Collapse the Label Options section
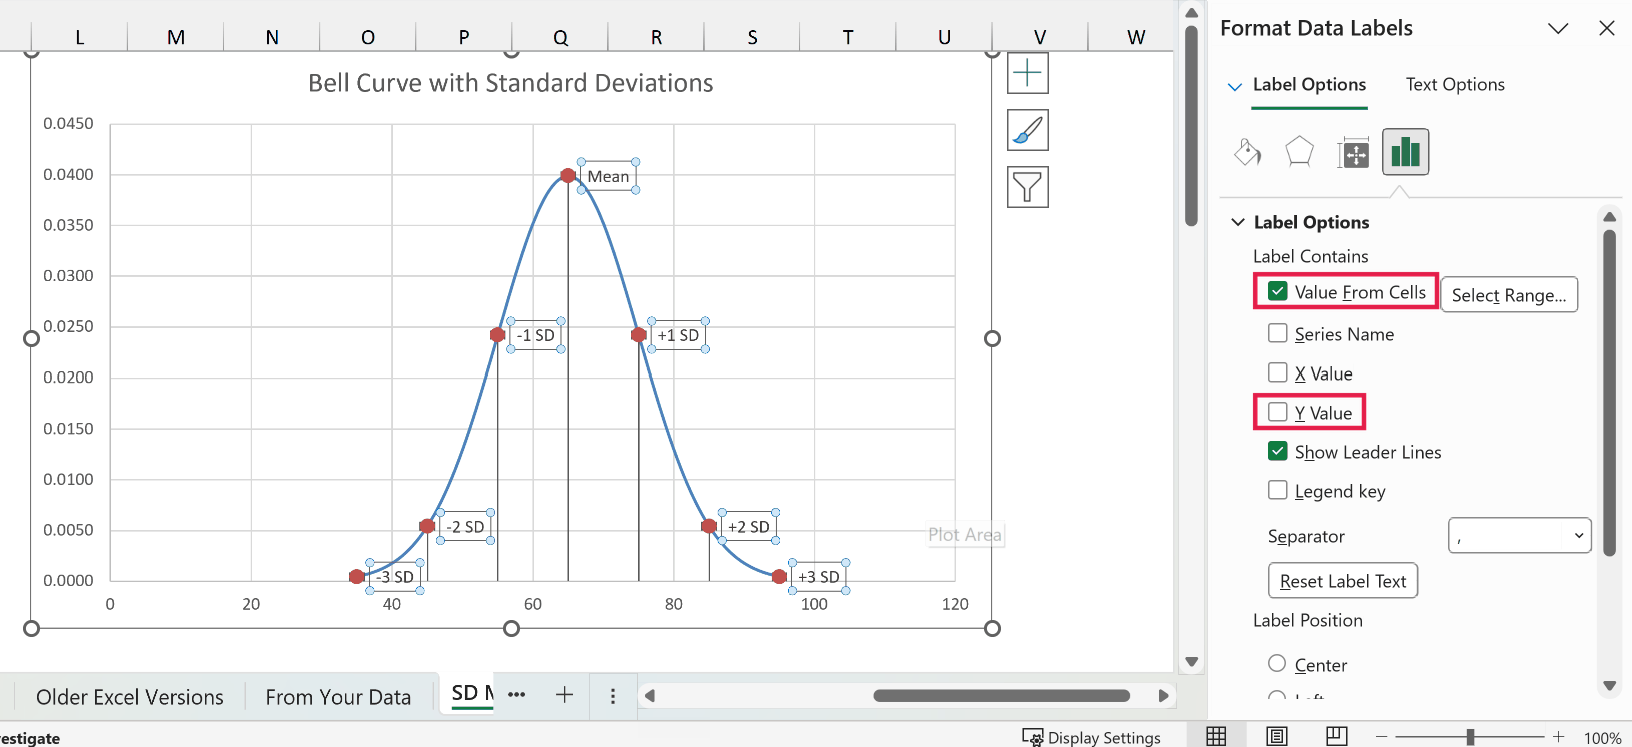1632x747 pixels. [1238, 222]
